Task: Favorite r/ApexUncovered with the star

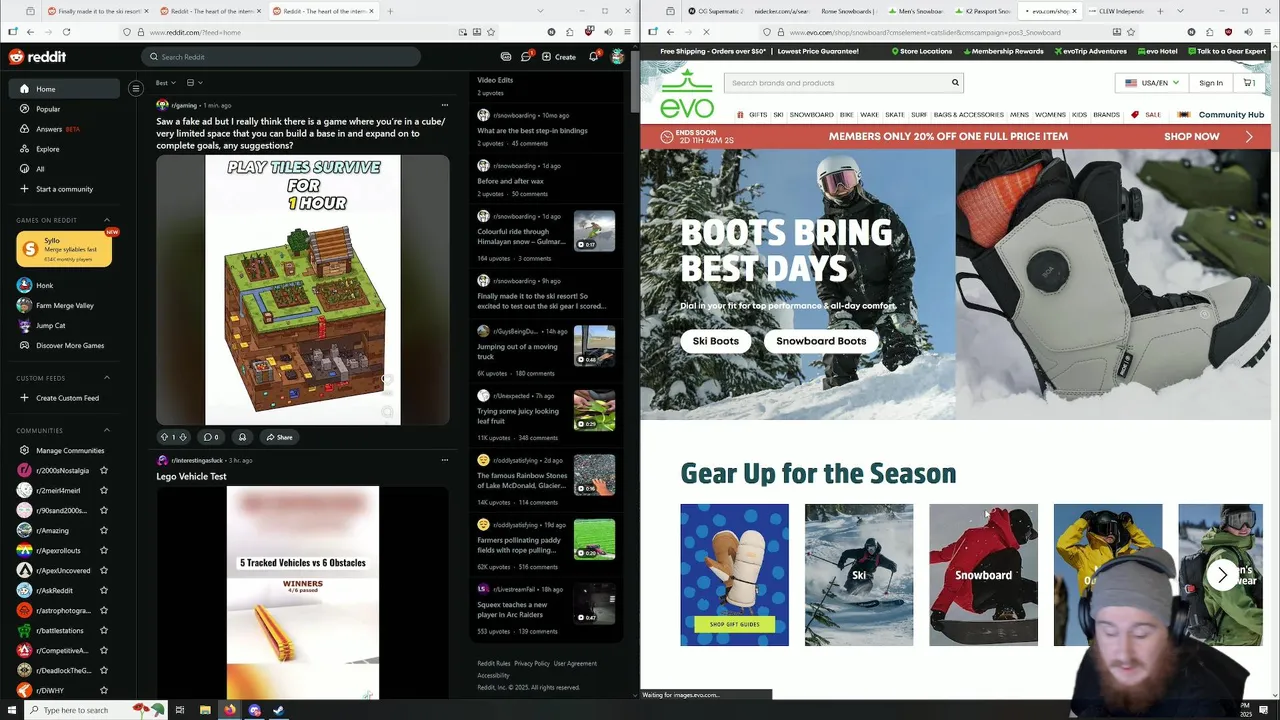Action: (104, 570)
